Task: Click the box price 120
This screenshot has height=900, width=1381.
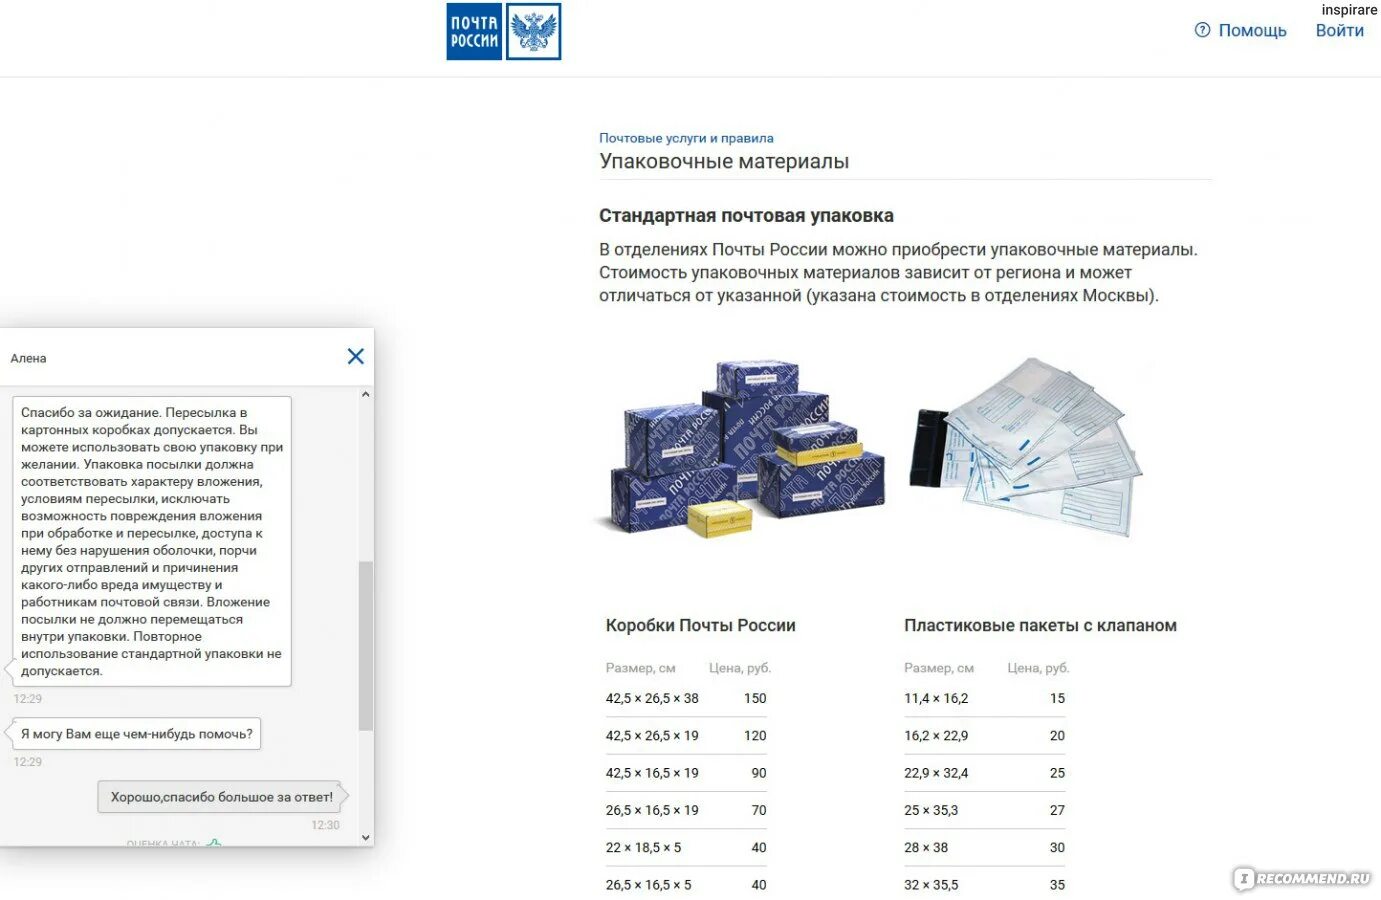Action: click(755, 736)
